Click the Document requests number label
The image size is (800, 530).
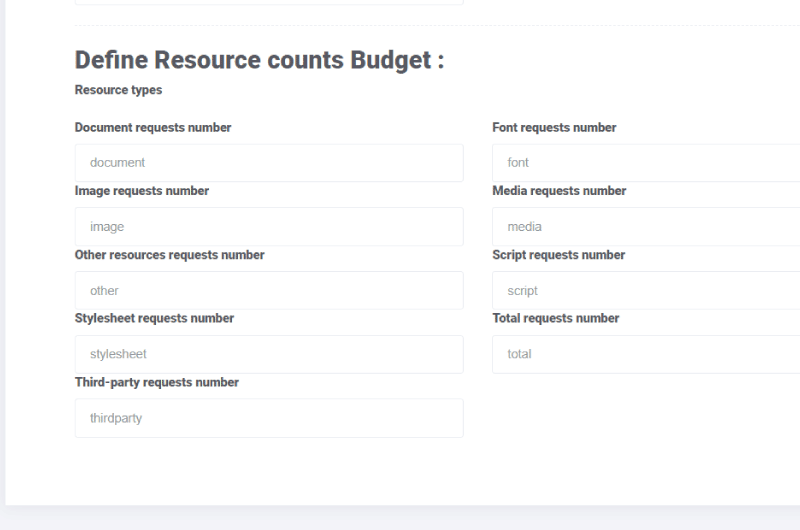(153, 128)
